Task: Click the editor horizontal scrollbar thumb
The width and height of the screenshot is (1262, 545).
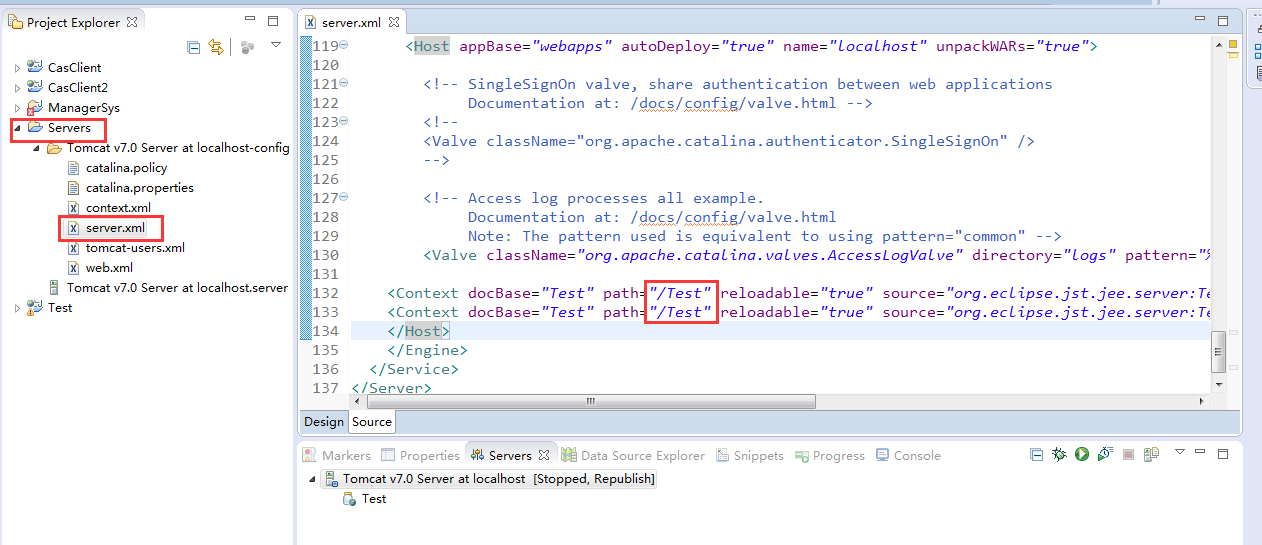Action: point(591,401)
